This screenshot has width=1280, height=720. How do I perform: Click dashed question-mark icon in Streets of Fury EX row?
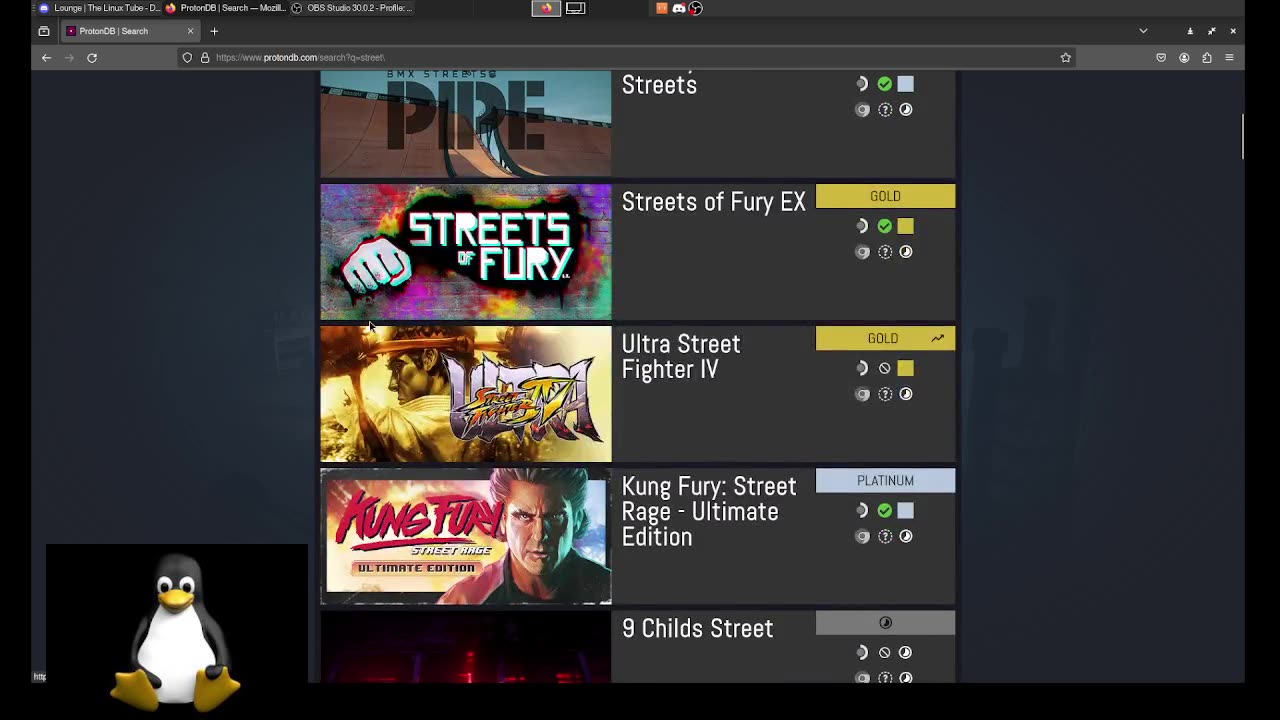coord(884,252)
